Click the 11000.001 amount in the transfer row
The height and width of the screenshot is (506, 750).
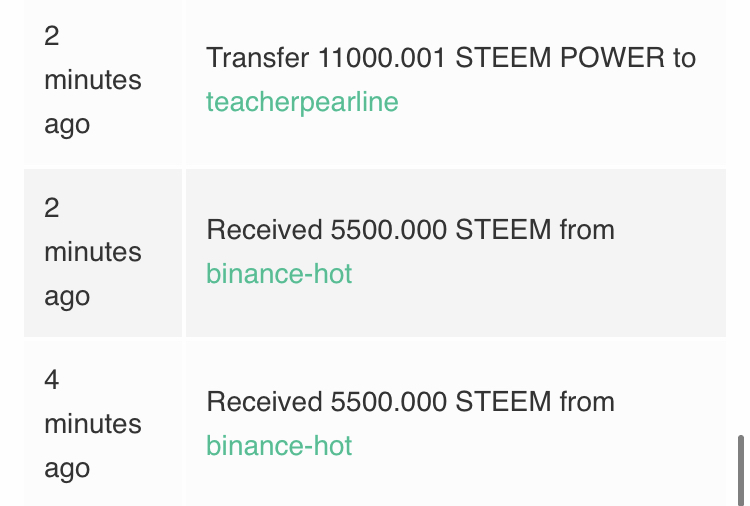382,58
